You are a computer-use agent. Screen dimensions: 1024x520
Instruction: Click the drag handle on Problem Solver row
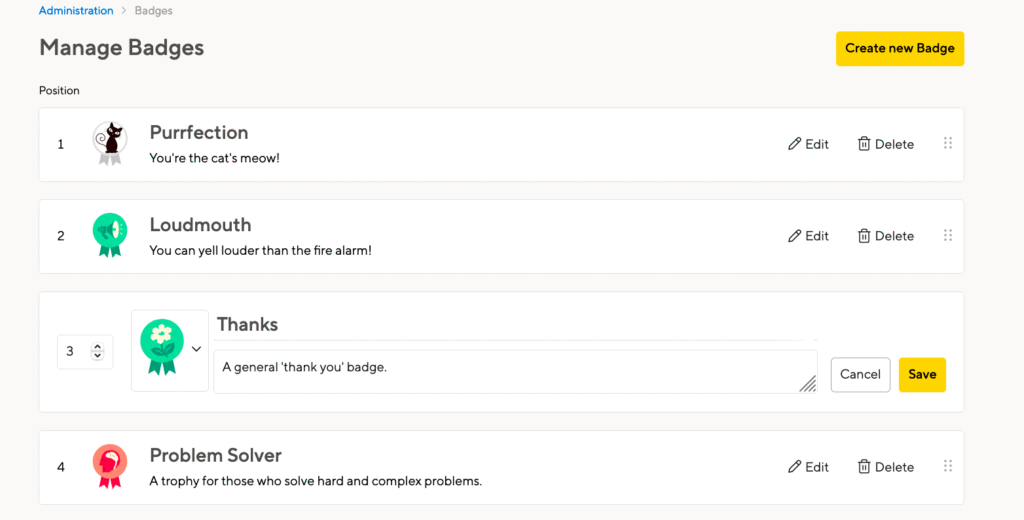coord(948,466)
